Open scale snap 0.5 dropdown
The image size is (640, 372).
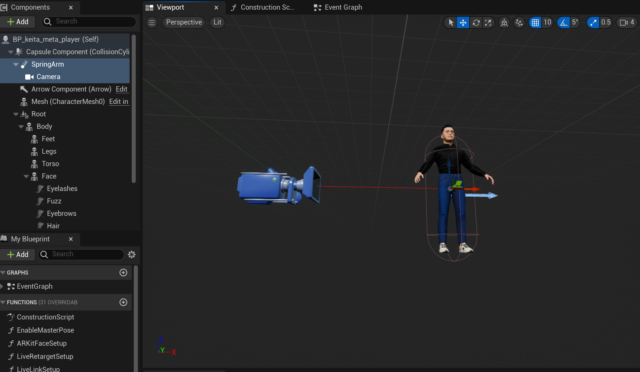[x=606, y=22]
